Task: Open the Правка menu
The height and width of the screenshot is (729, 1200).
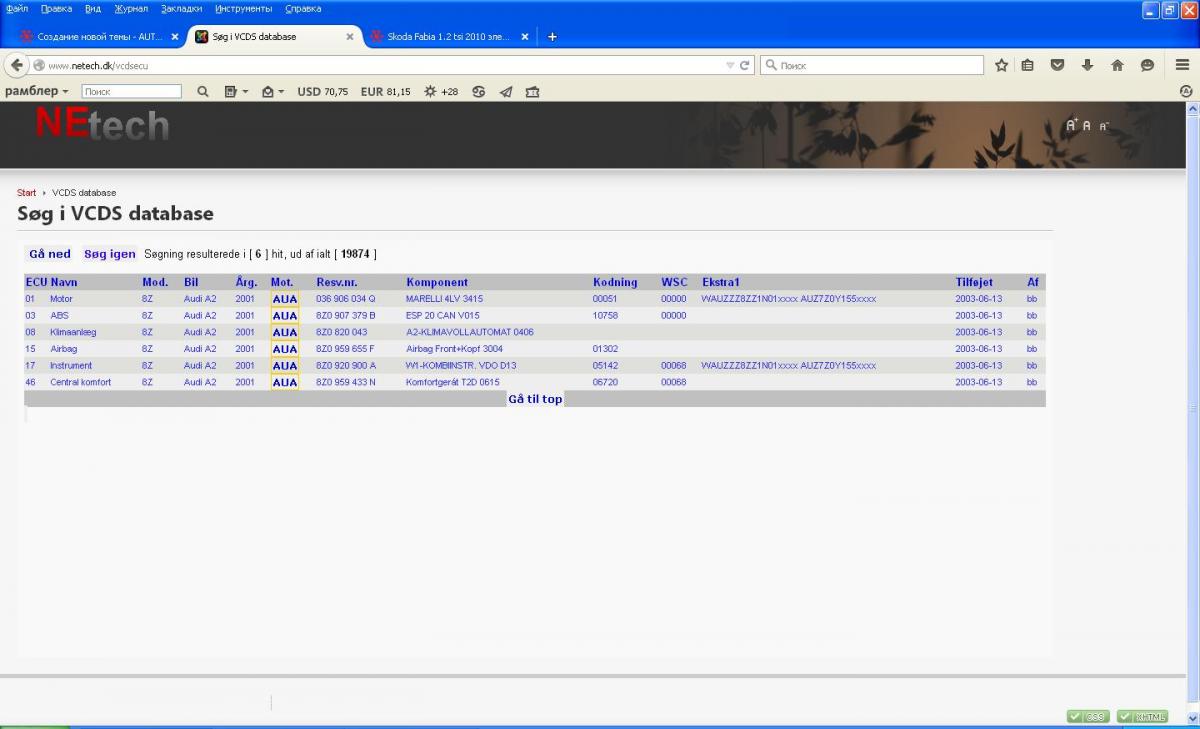Action: (x=56, y=9)
